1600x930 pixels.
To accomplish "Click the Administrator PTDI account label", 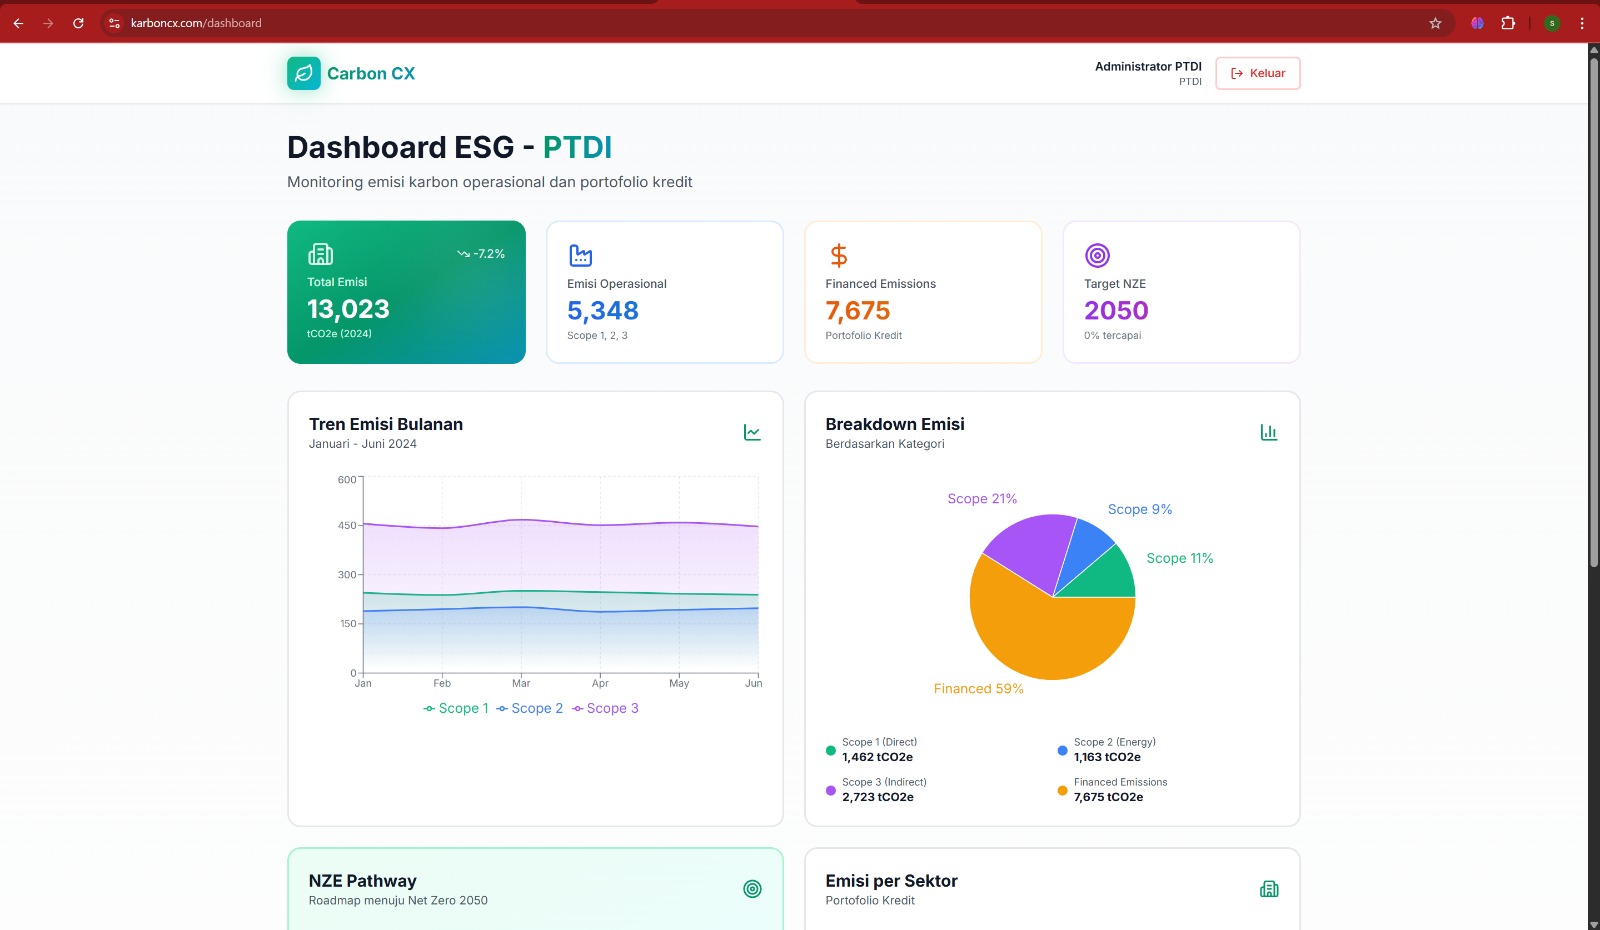I will pos(1148,66).
